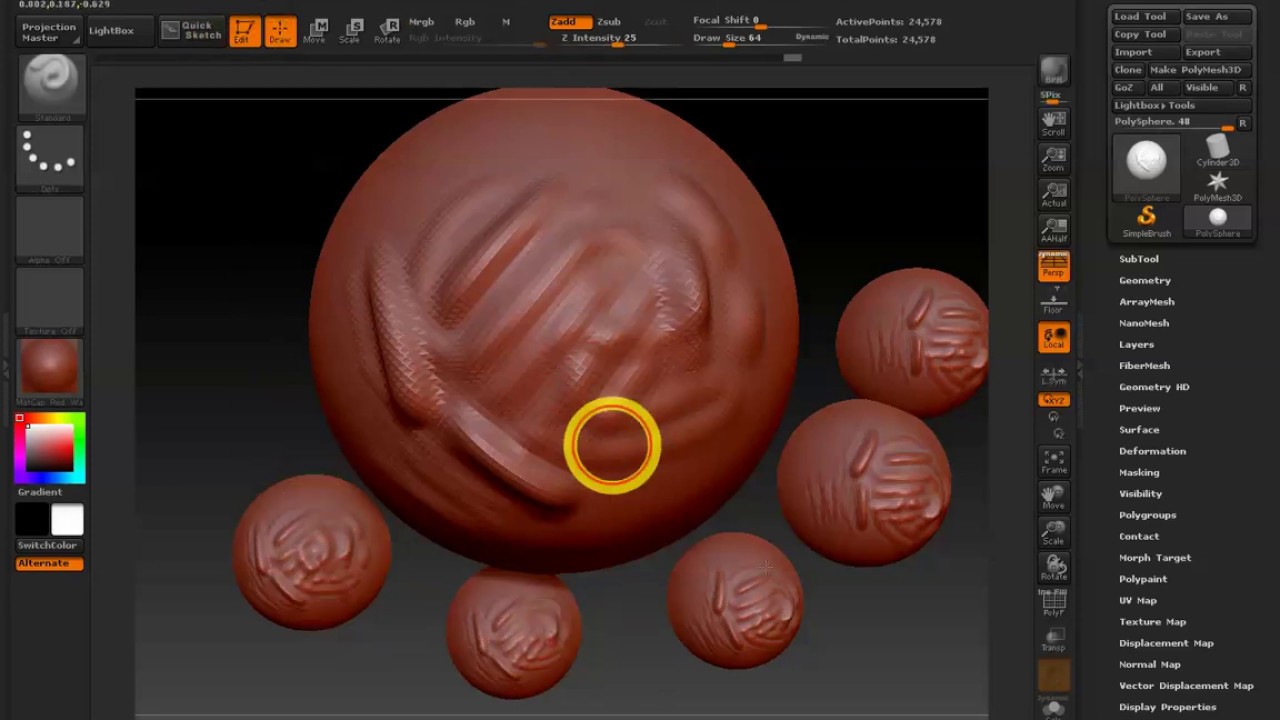Image resolution: width=1280 pixels, height=720 pixels.
Task: Expand the ArrayMesh section
Action: pyautogui.click(x=1147, y=302)
